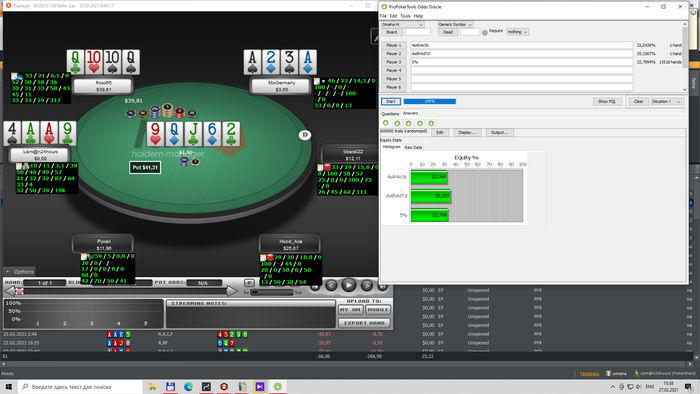Open the purple app on the taskbar

tap(260, 386)
